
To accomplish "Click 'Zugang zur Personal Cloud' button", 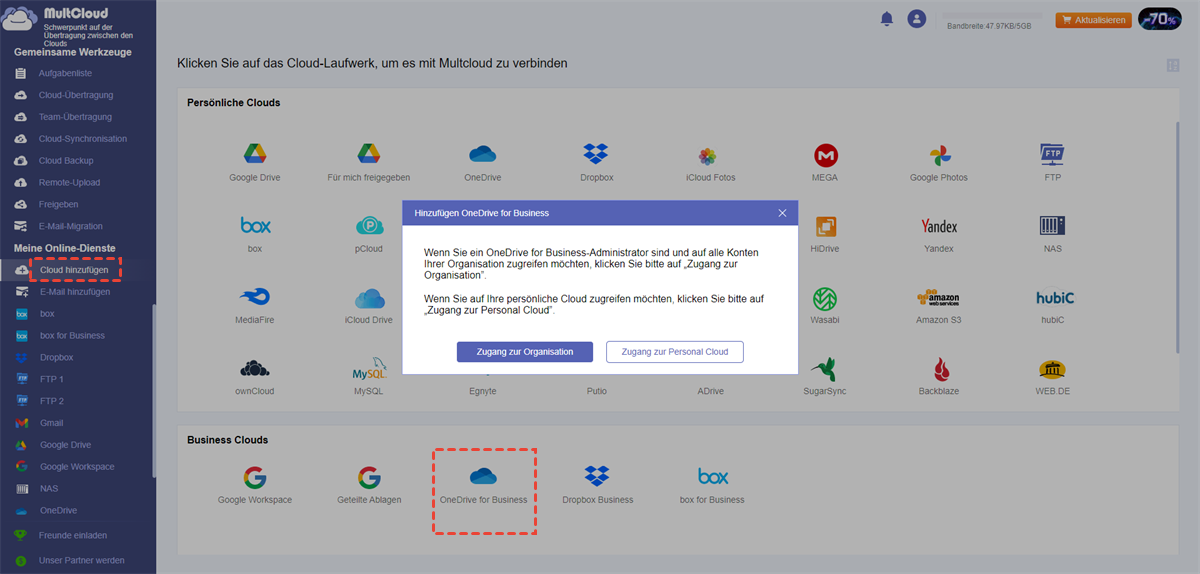I will tap(675, 352).
